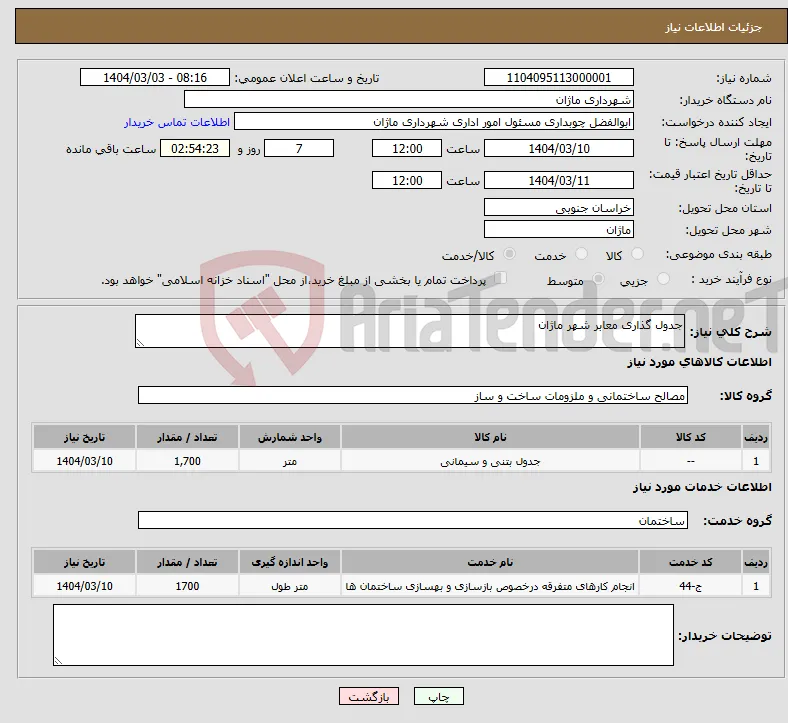Click the requester field ابوالفضل چوبداری
The width and height of the screenshot is (788, 723).
pyautogui.click(x=434, y=122)
